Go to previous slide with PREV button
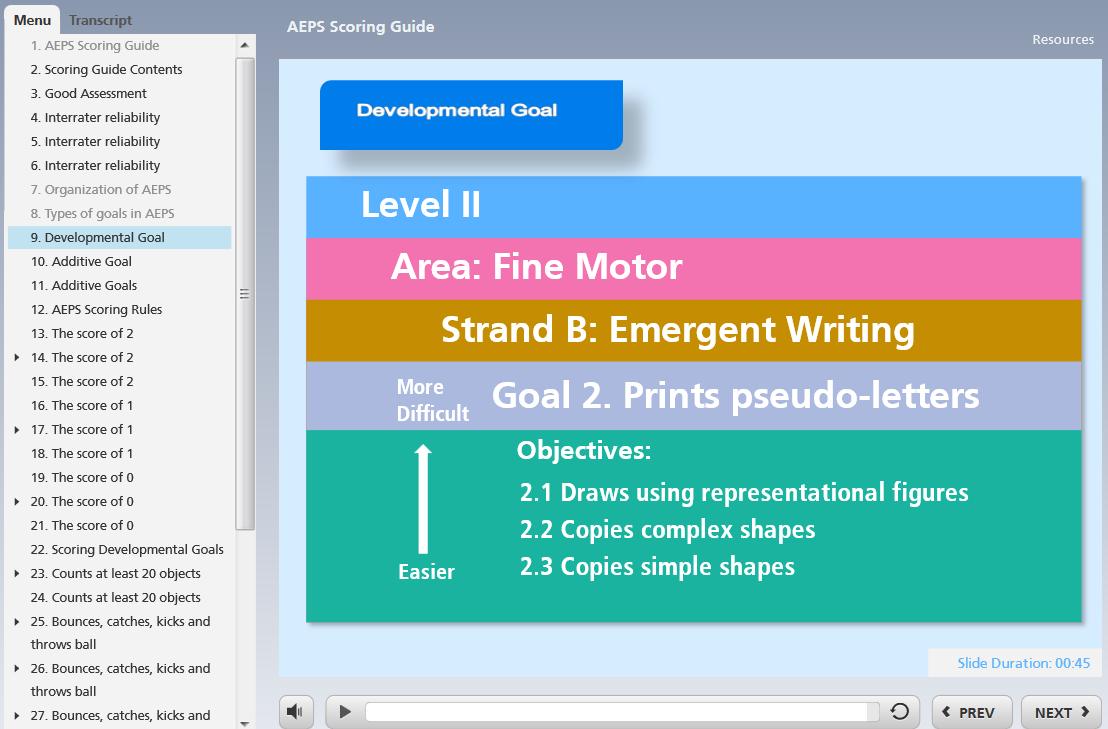 pyautogui.click(x=972, y=712)
